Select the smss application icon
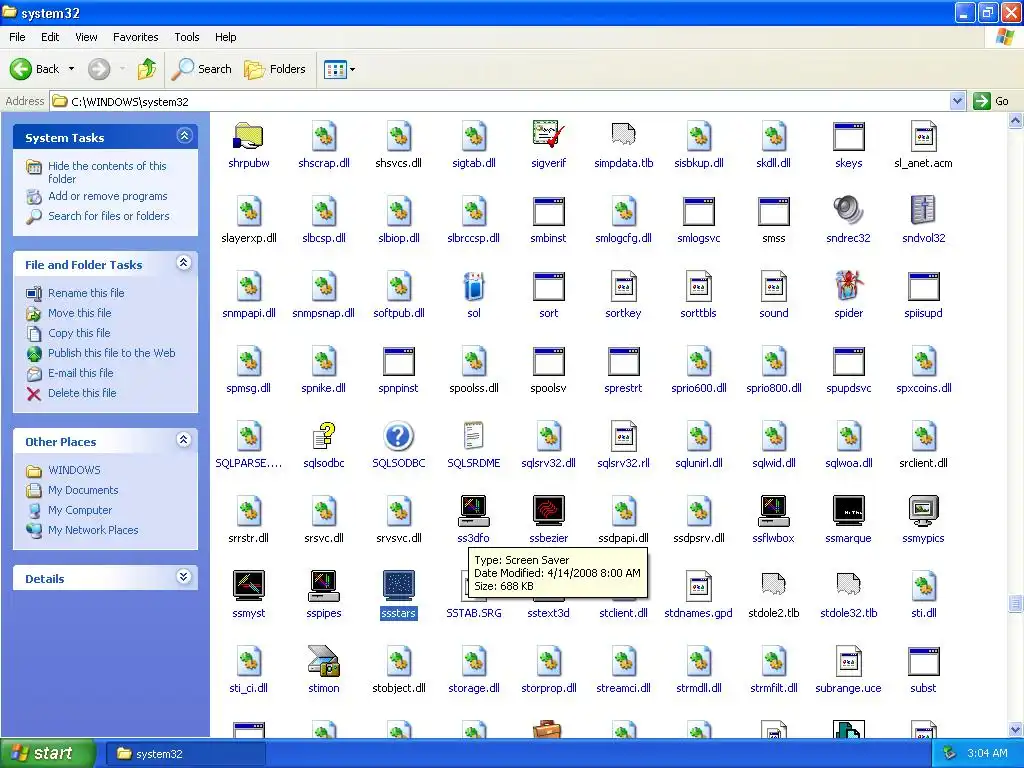The image size is (1024, 768). 774,211
